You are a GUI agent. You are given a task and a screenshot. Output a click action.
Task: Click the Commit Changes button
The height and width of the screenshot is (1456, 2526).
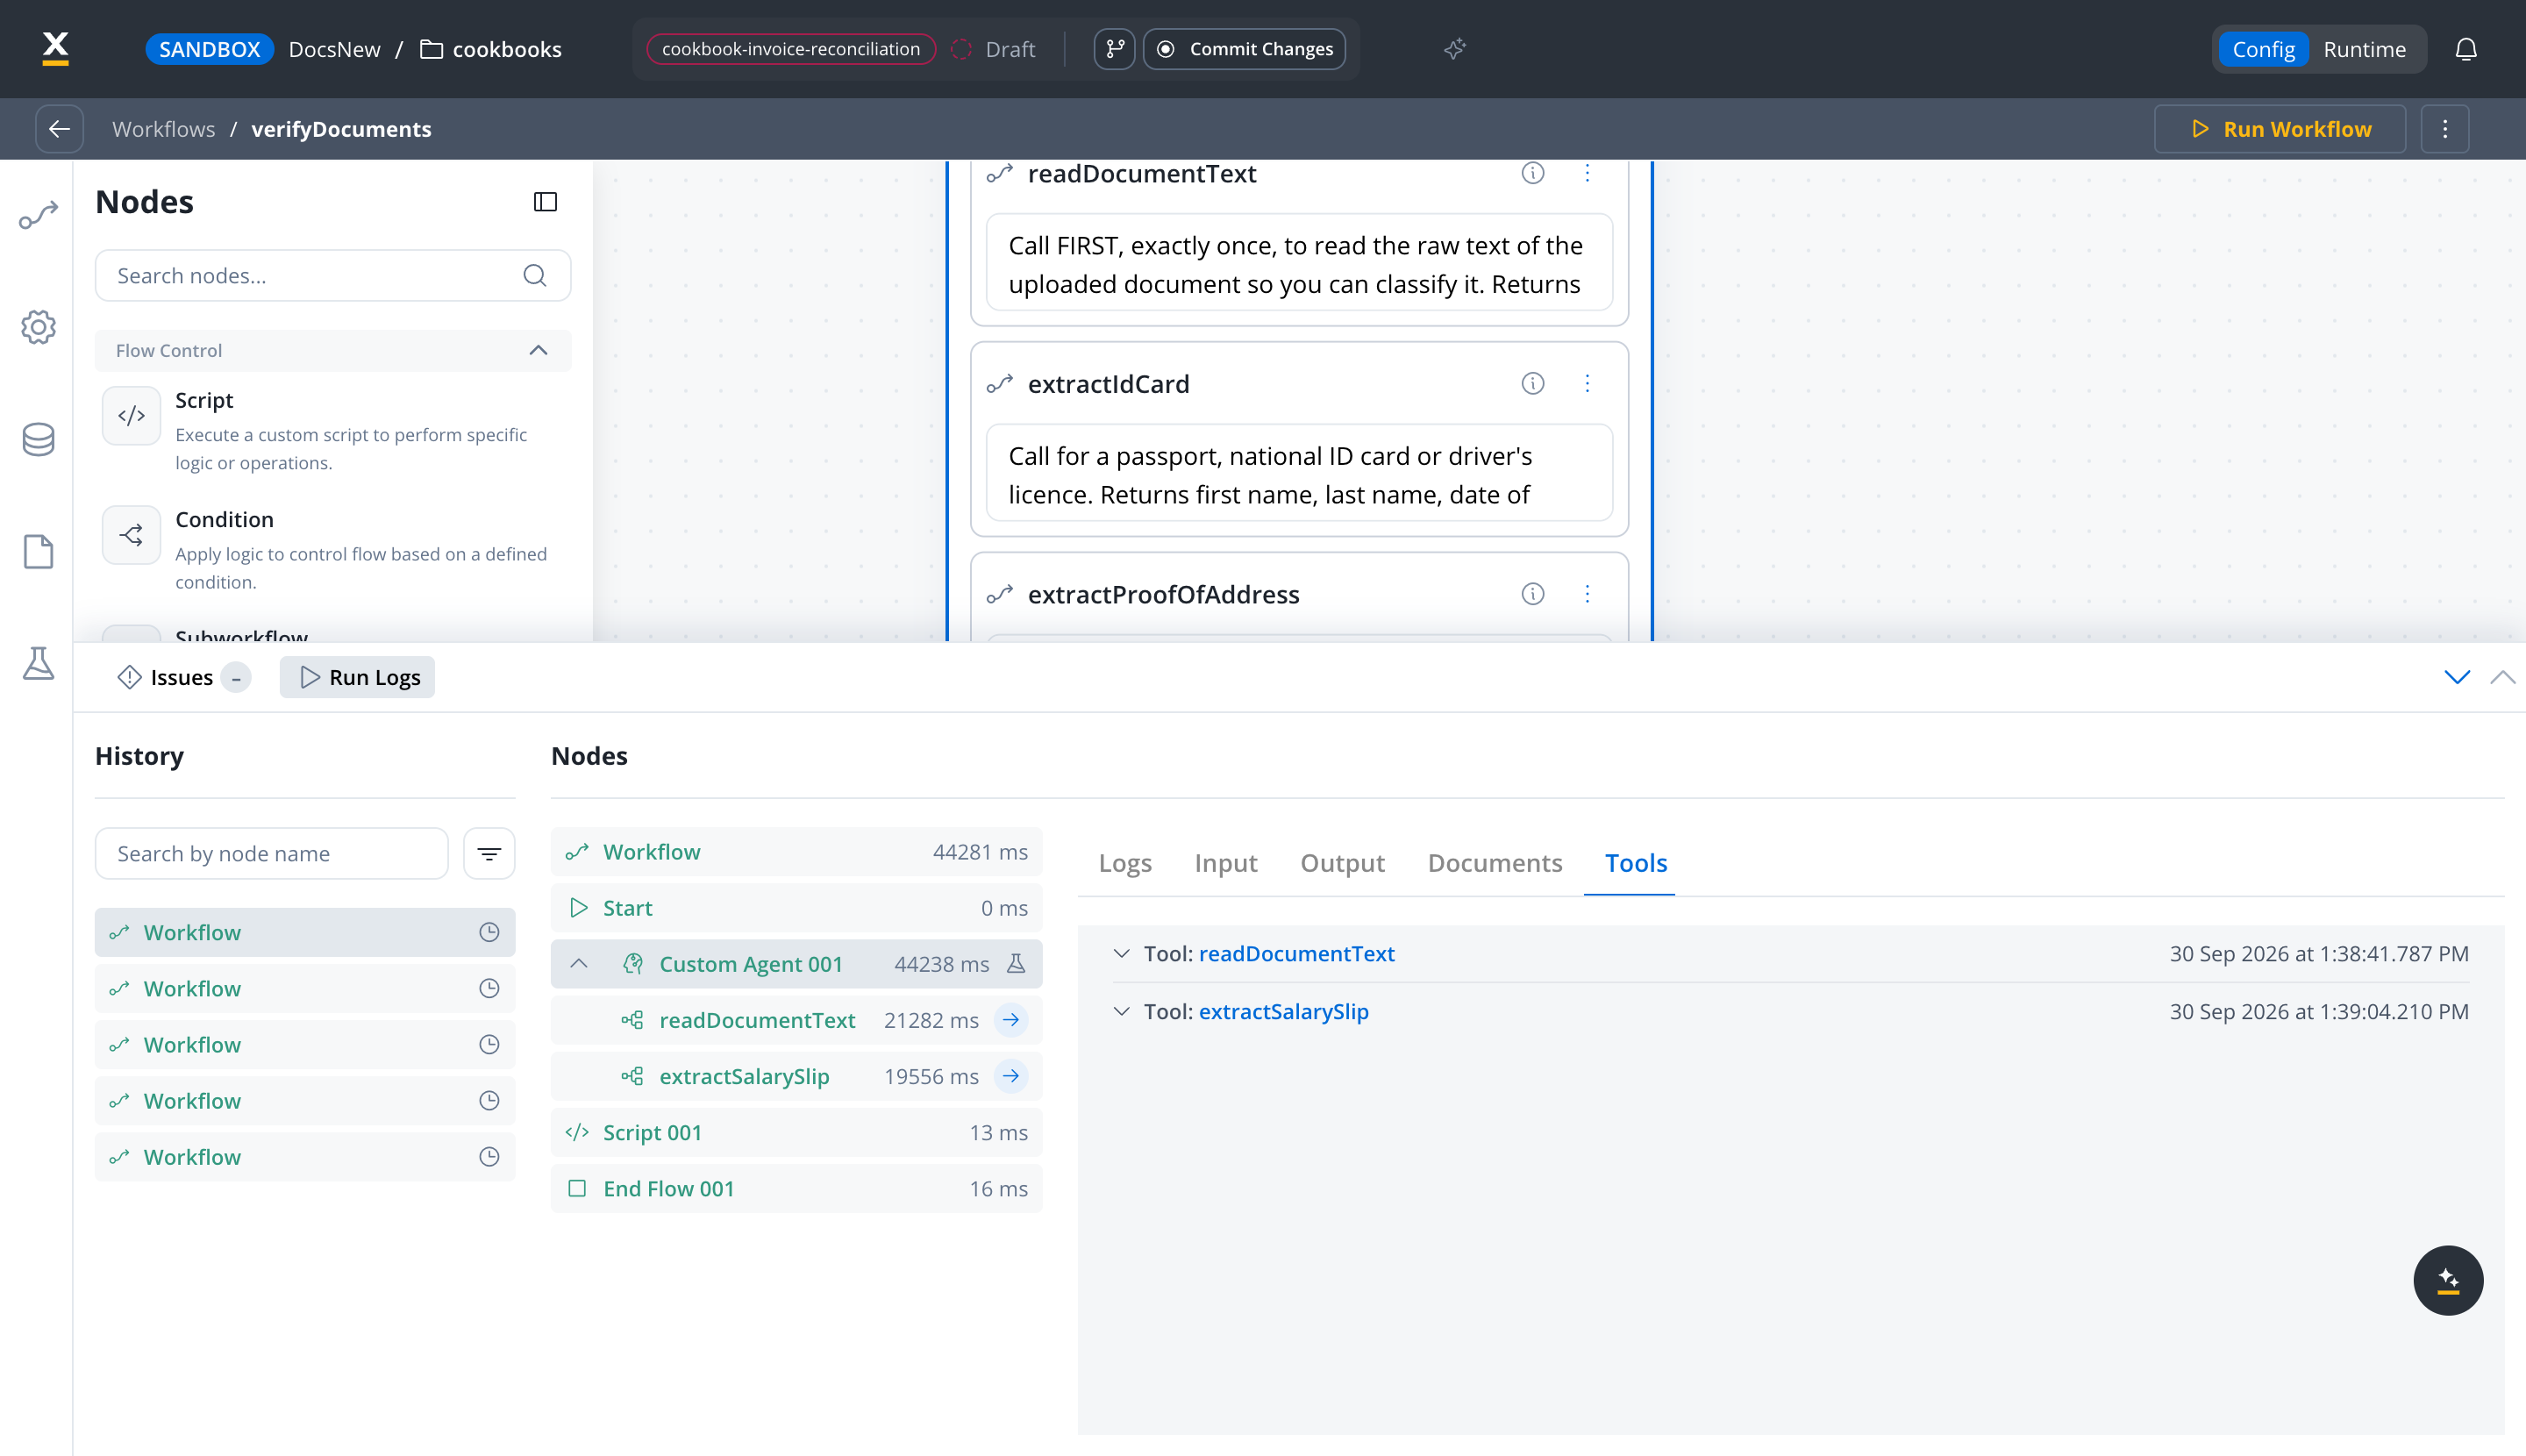[x=1245, y=49]
